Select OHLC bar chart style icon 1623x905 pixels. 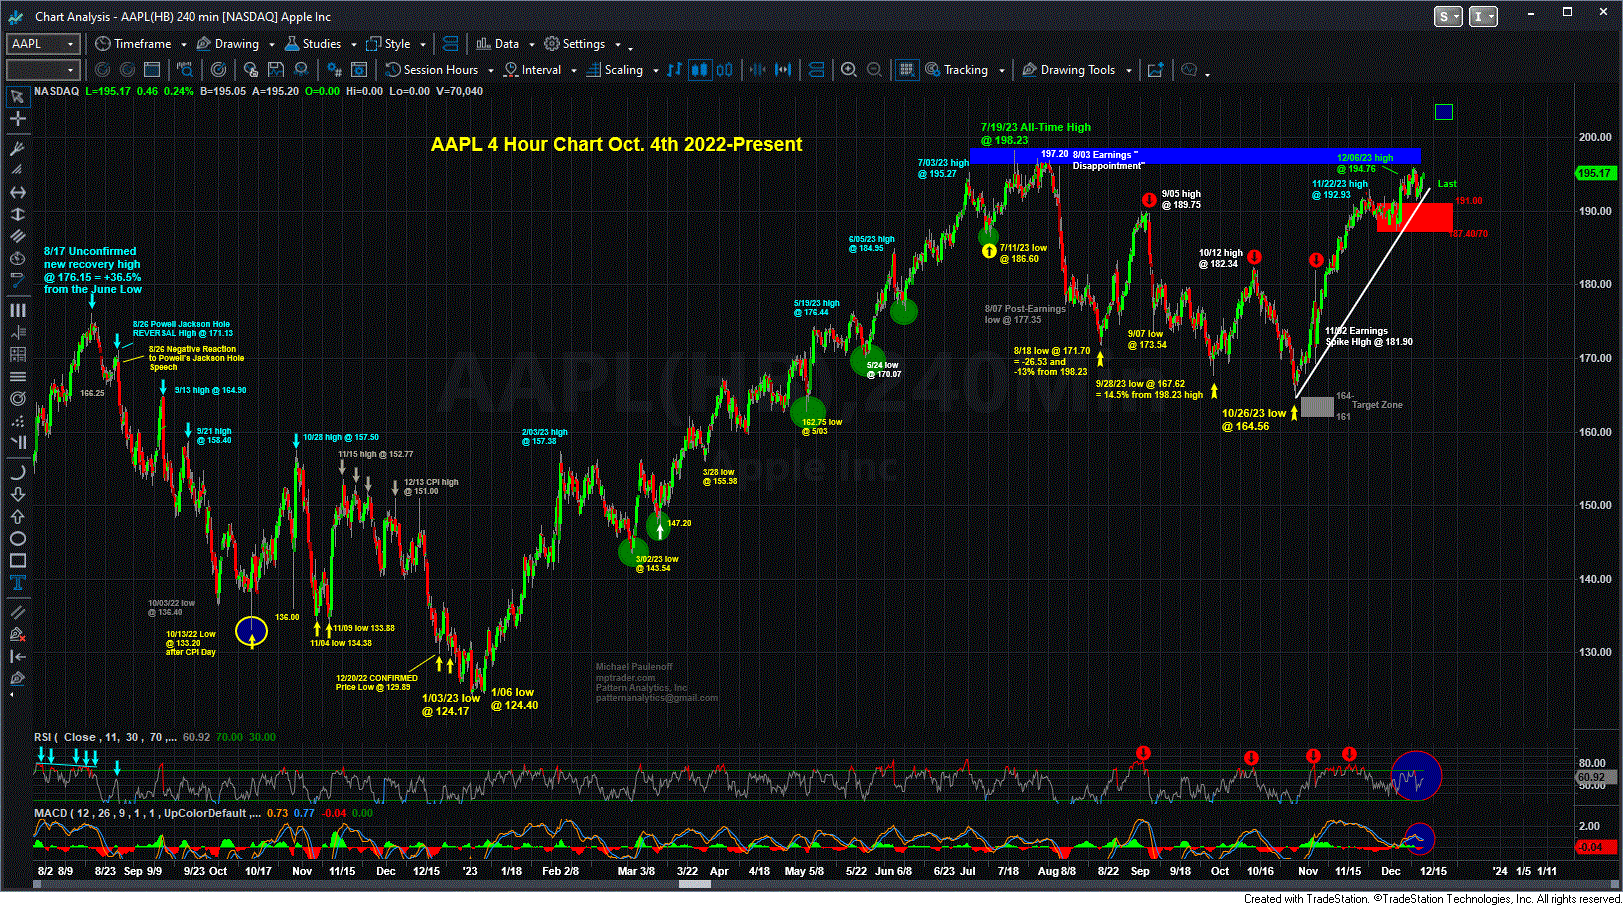[x=675, y=70]
